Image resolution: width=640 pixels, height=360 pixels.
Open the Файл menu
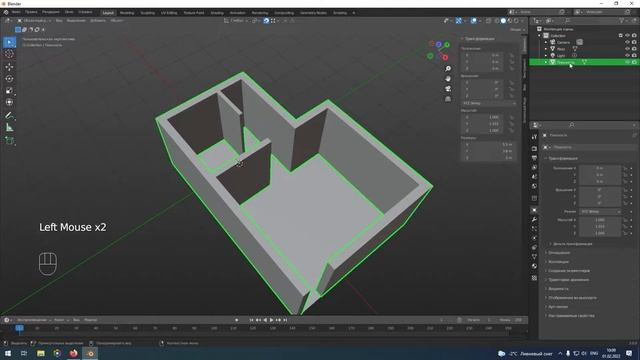coord(16,12)
